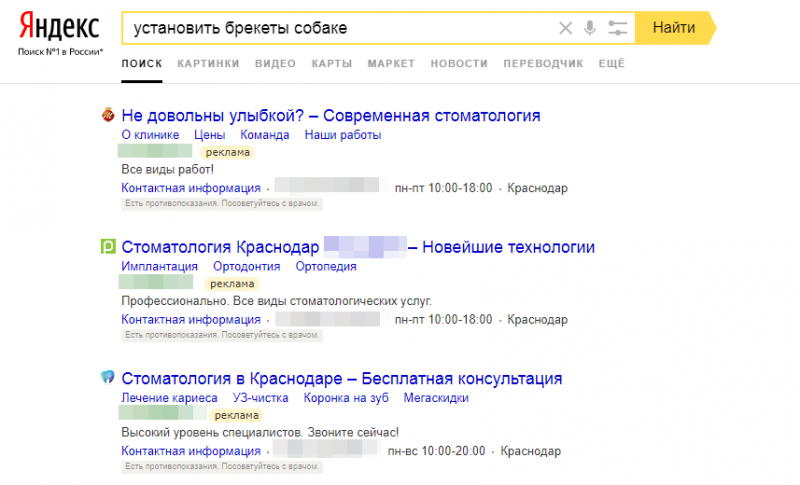
Task: Open 'Контактная информация' under 'Все виды работ!'
Action: [191, 188]
